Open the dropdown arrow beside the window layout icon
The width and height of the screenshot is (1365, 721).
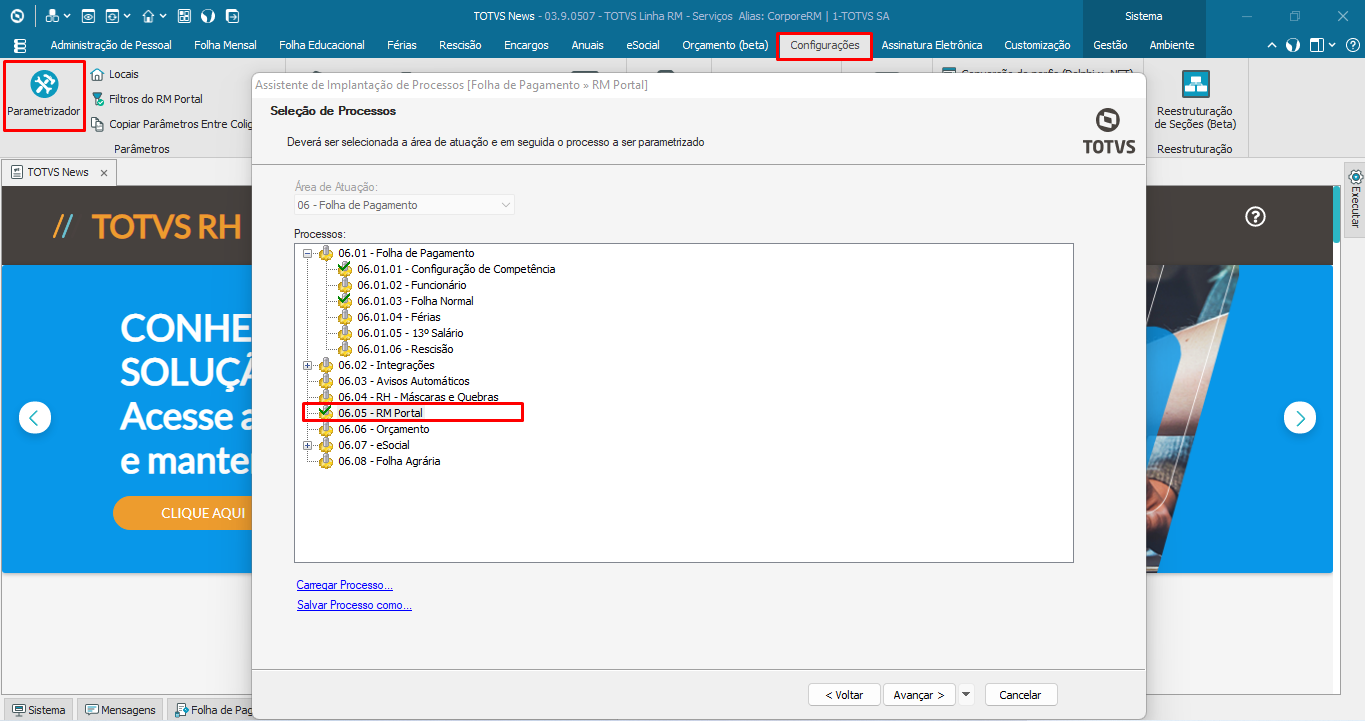(1333, 45)
